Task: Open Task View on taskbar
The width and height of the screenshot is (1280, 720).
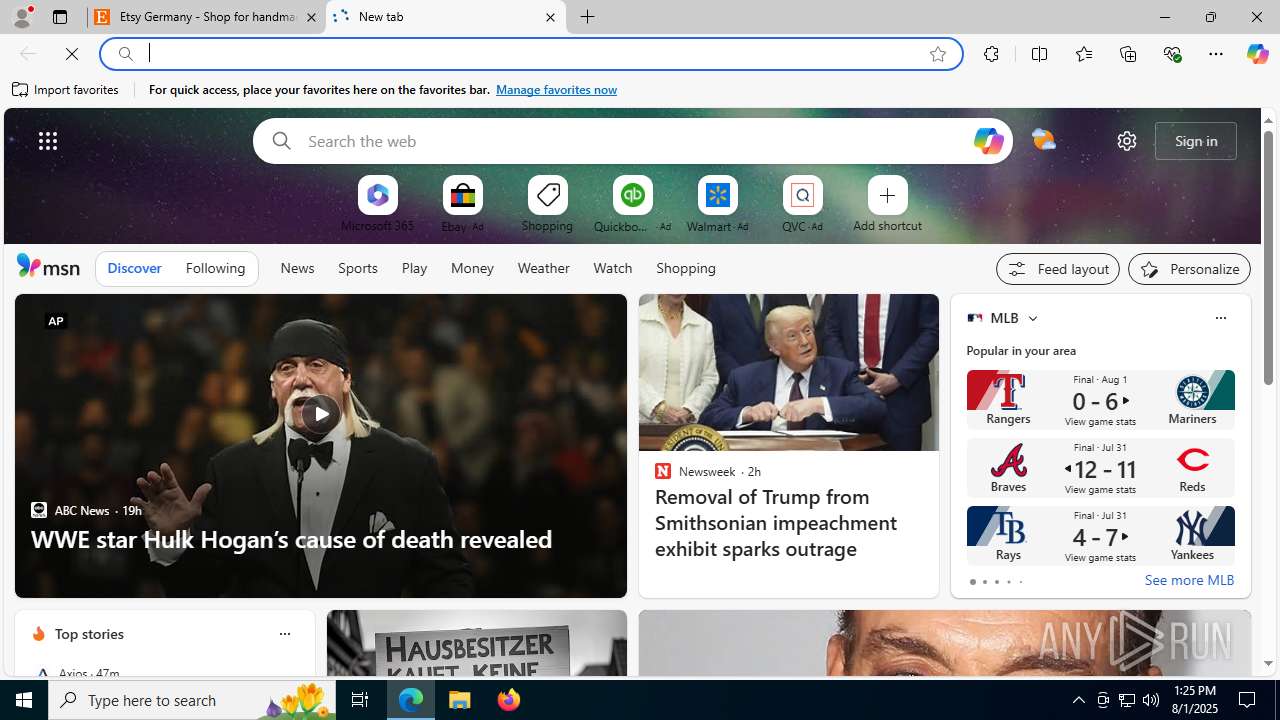Action: click(x=359, y=700)
